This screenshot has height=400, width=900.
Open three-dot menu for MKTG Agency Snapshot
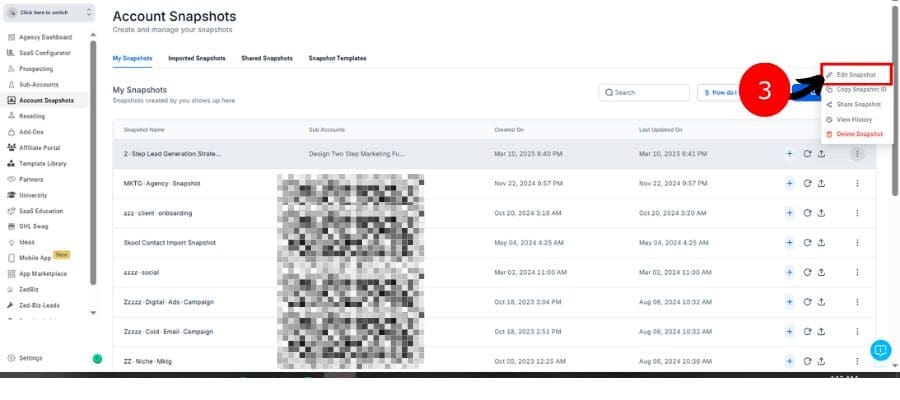pyautogui.click(x=857, y=183)
